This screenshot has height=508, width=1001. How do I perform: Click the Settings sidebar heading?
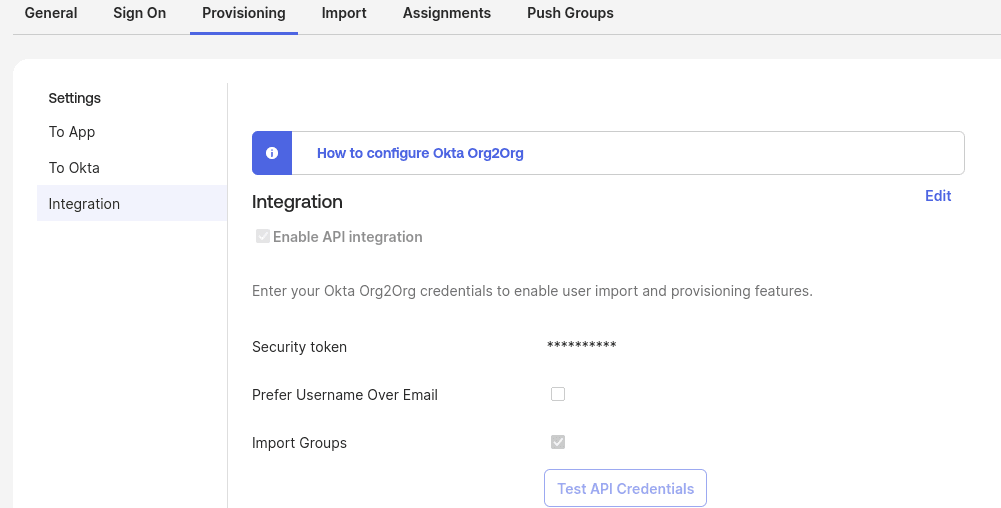75,98
